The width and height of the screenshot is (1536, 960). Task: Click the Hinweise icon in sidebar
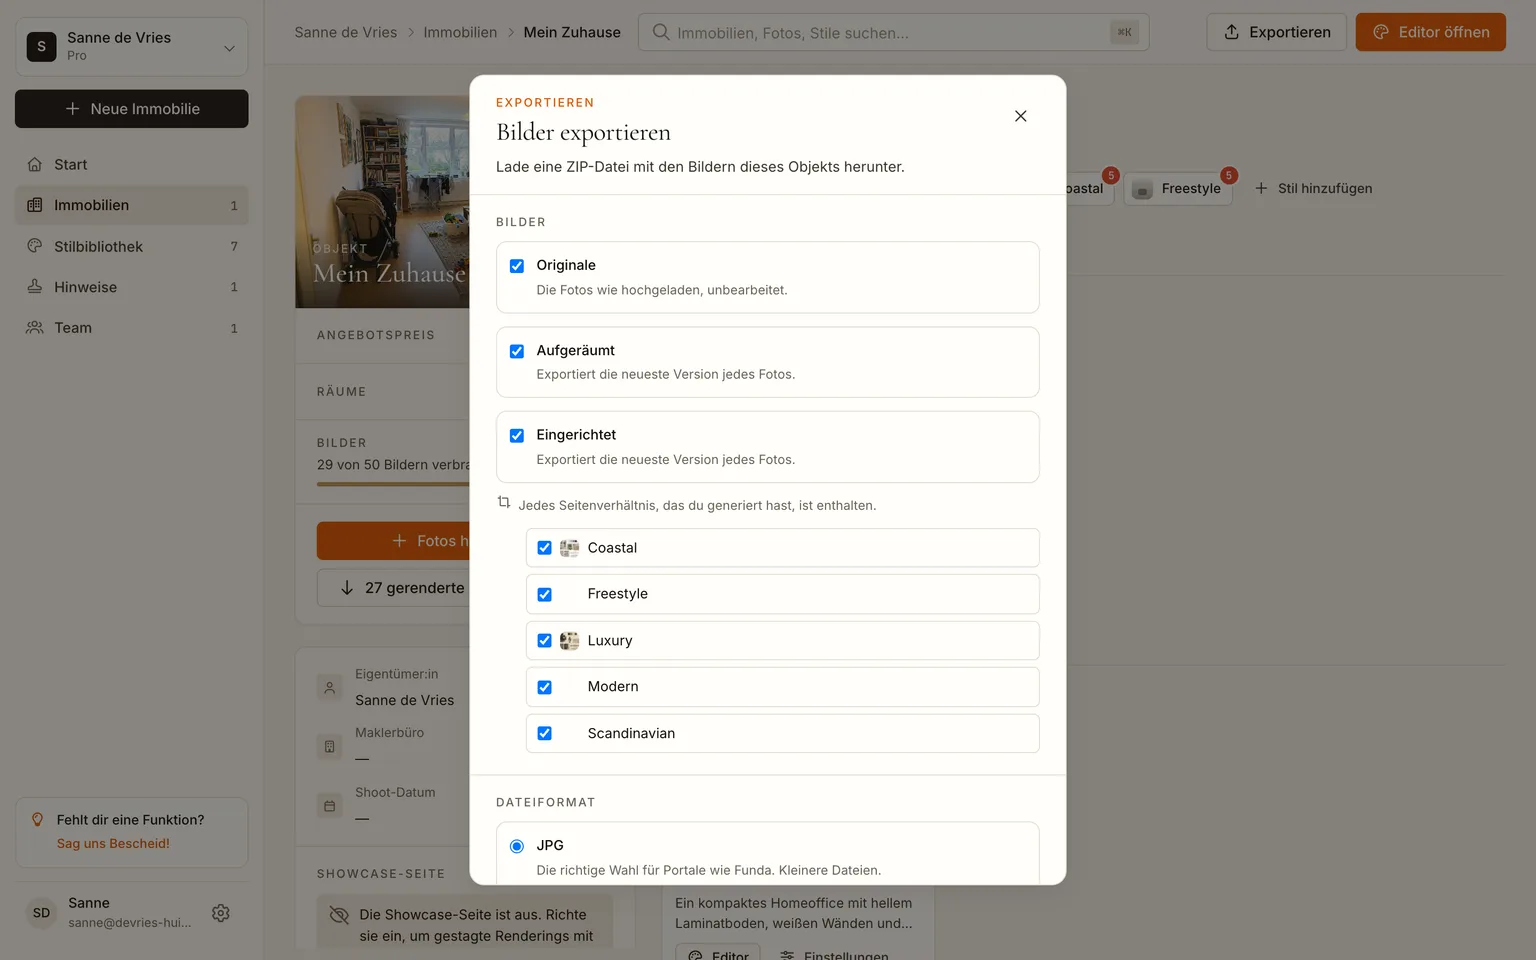[x=35, y=287]
